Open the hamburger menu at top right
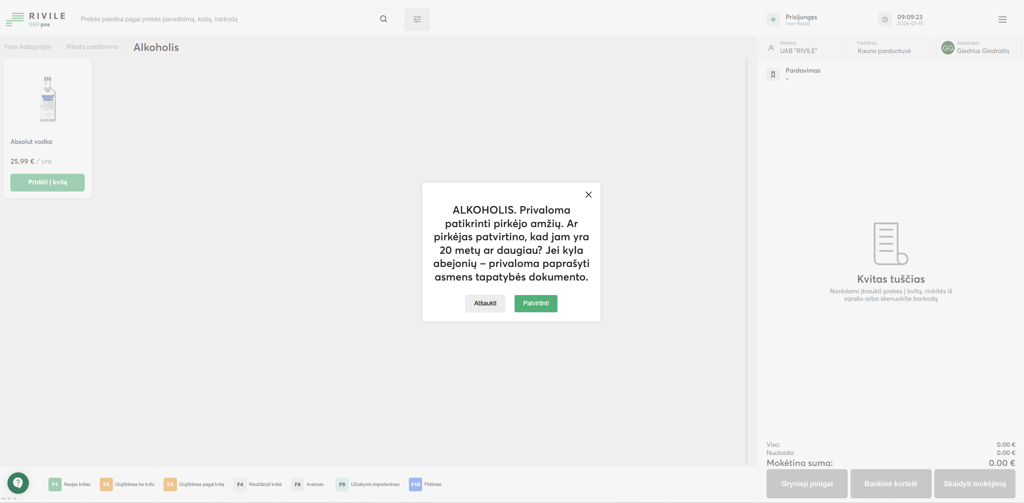This screenshot has width=1024, height=503. tap(1002, 19)
